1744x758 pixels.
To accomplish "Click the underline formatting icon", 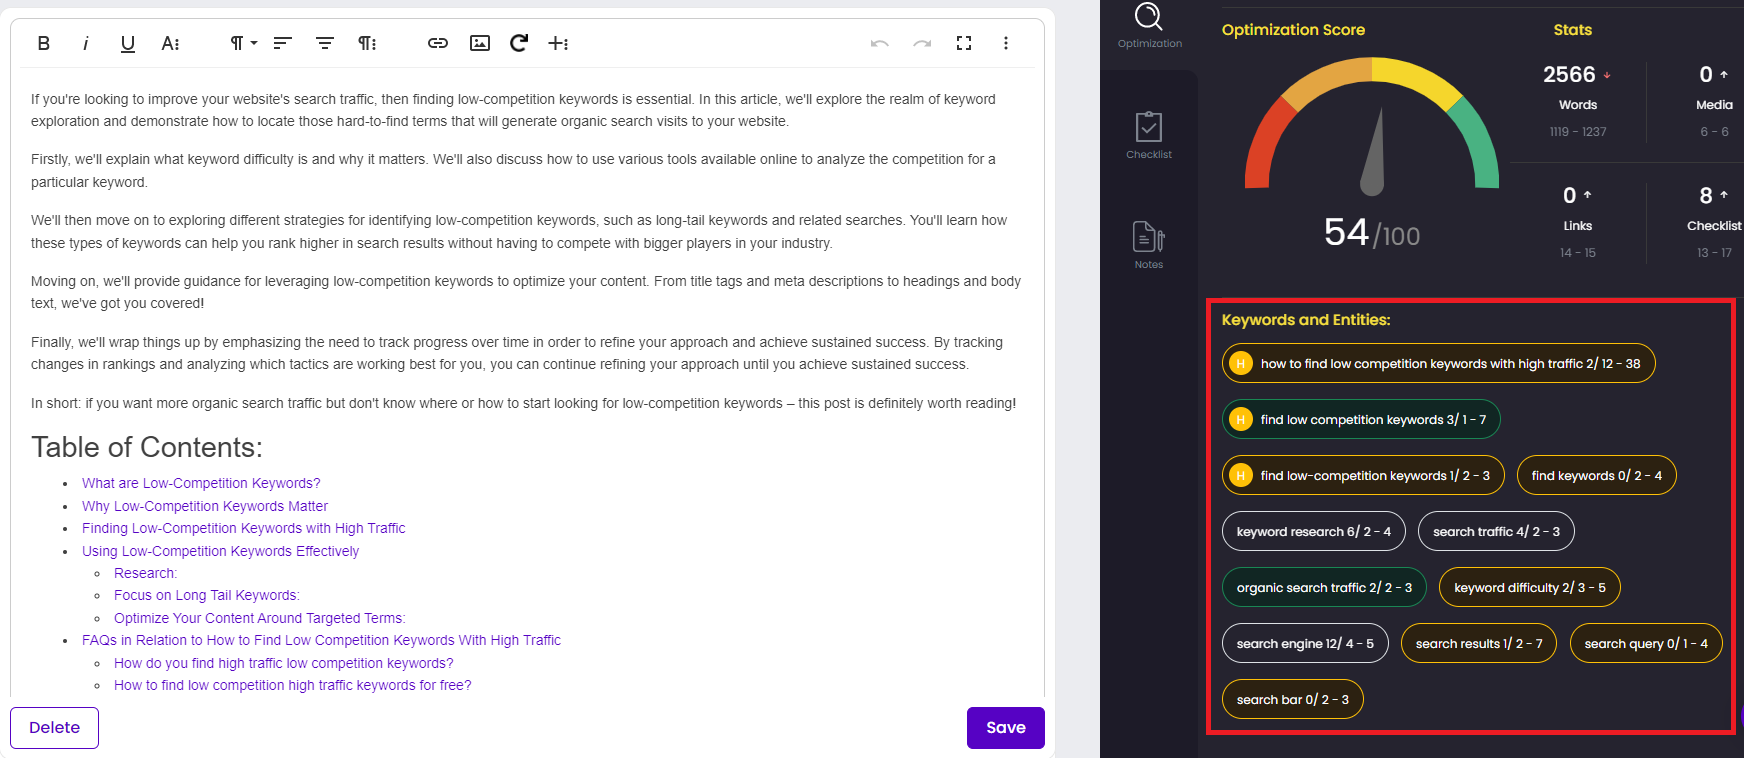I will [128, 43].
